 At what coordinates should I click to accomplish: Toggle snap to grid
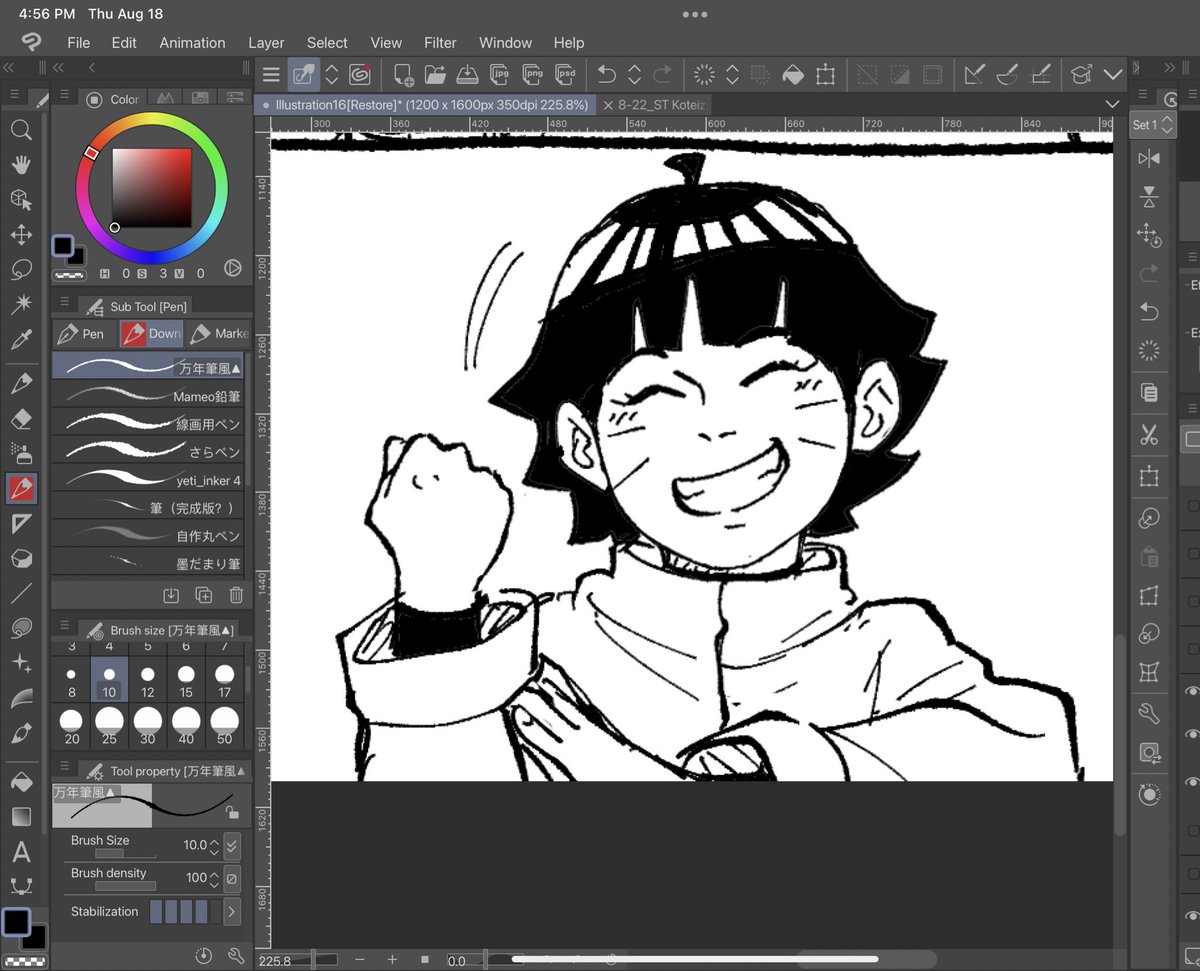[x=1040, y=75]
